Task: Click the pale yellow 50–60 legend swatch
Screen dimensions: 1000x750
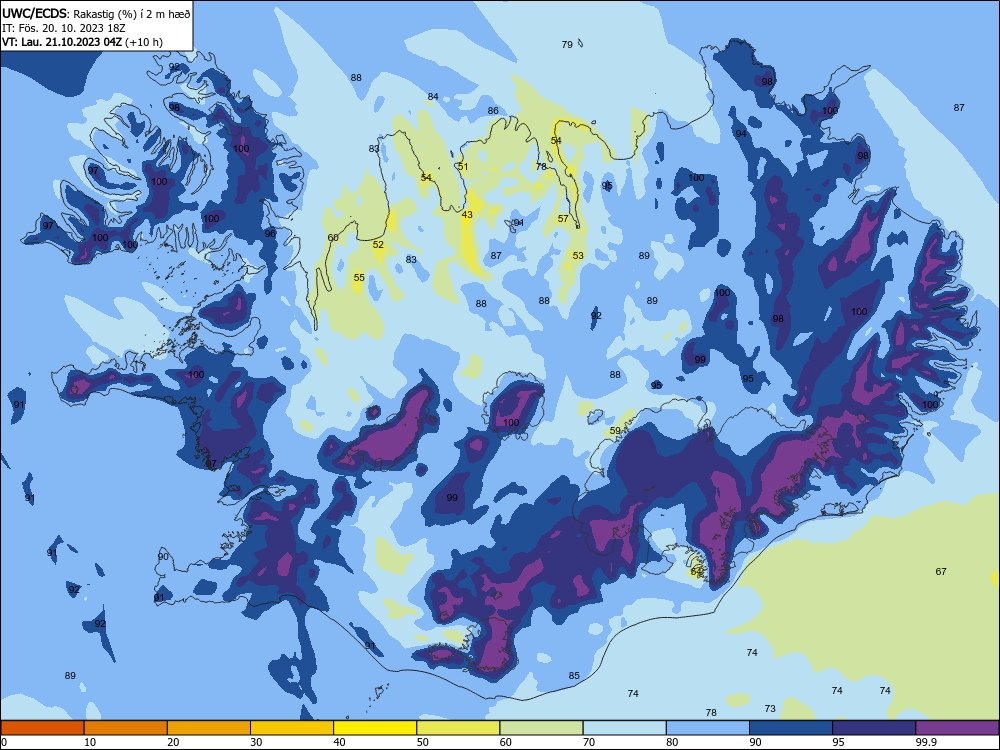Action: click(458, 728)
